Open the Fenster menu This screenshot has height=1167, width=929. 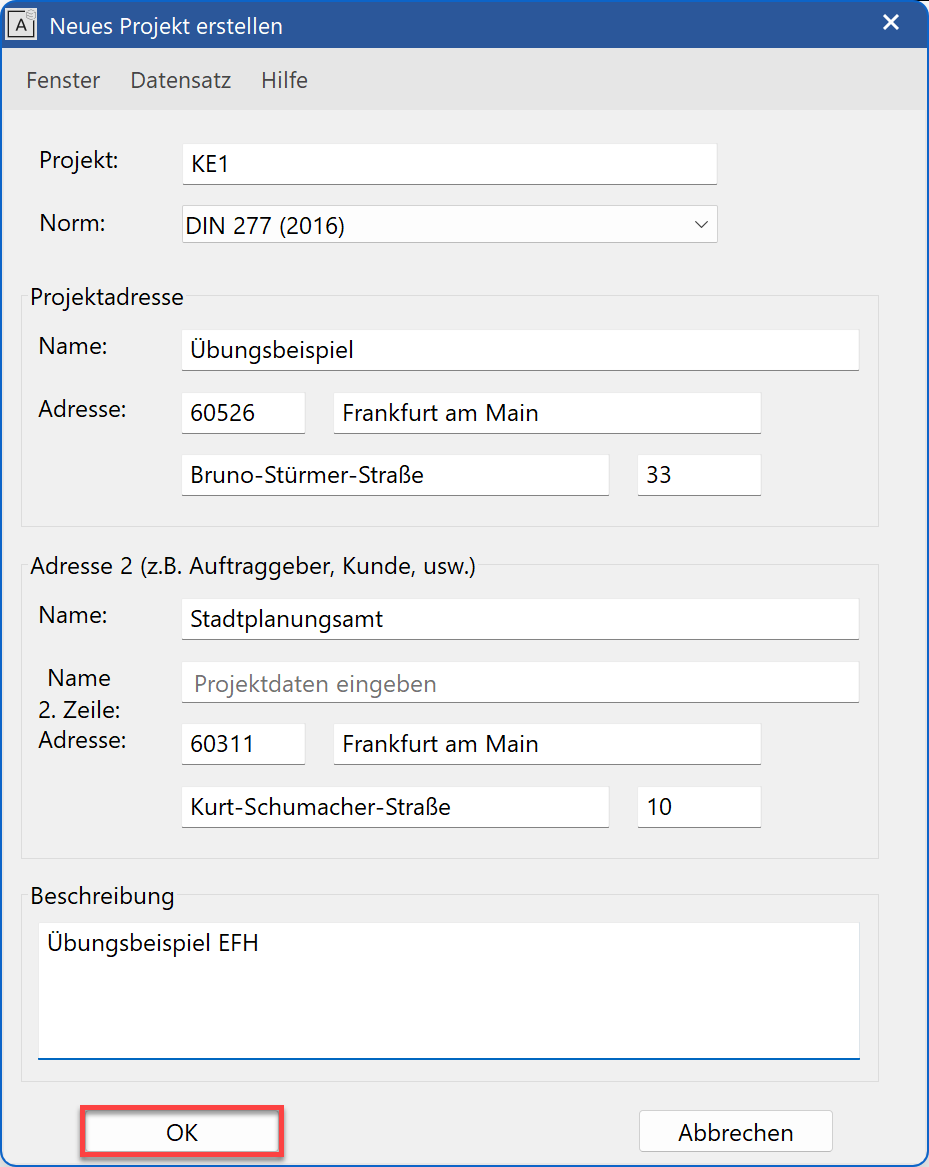coord(63,80)
